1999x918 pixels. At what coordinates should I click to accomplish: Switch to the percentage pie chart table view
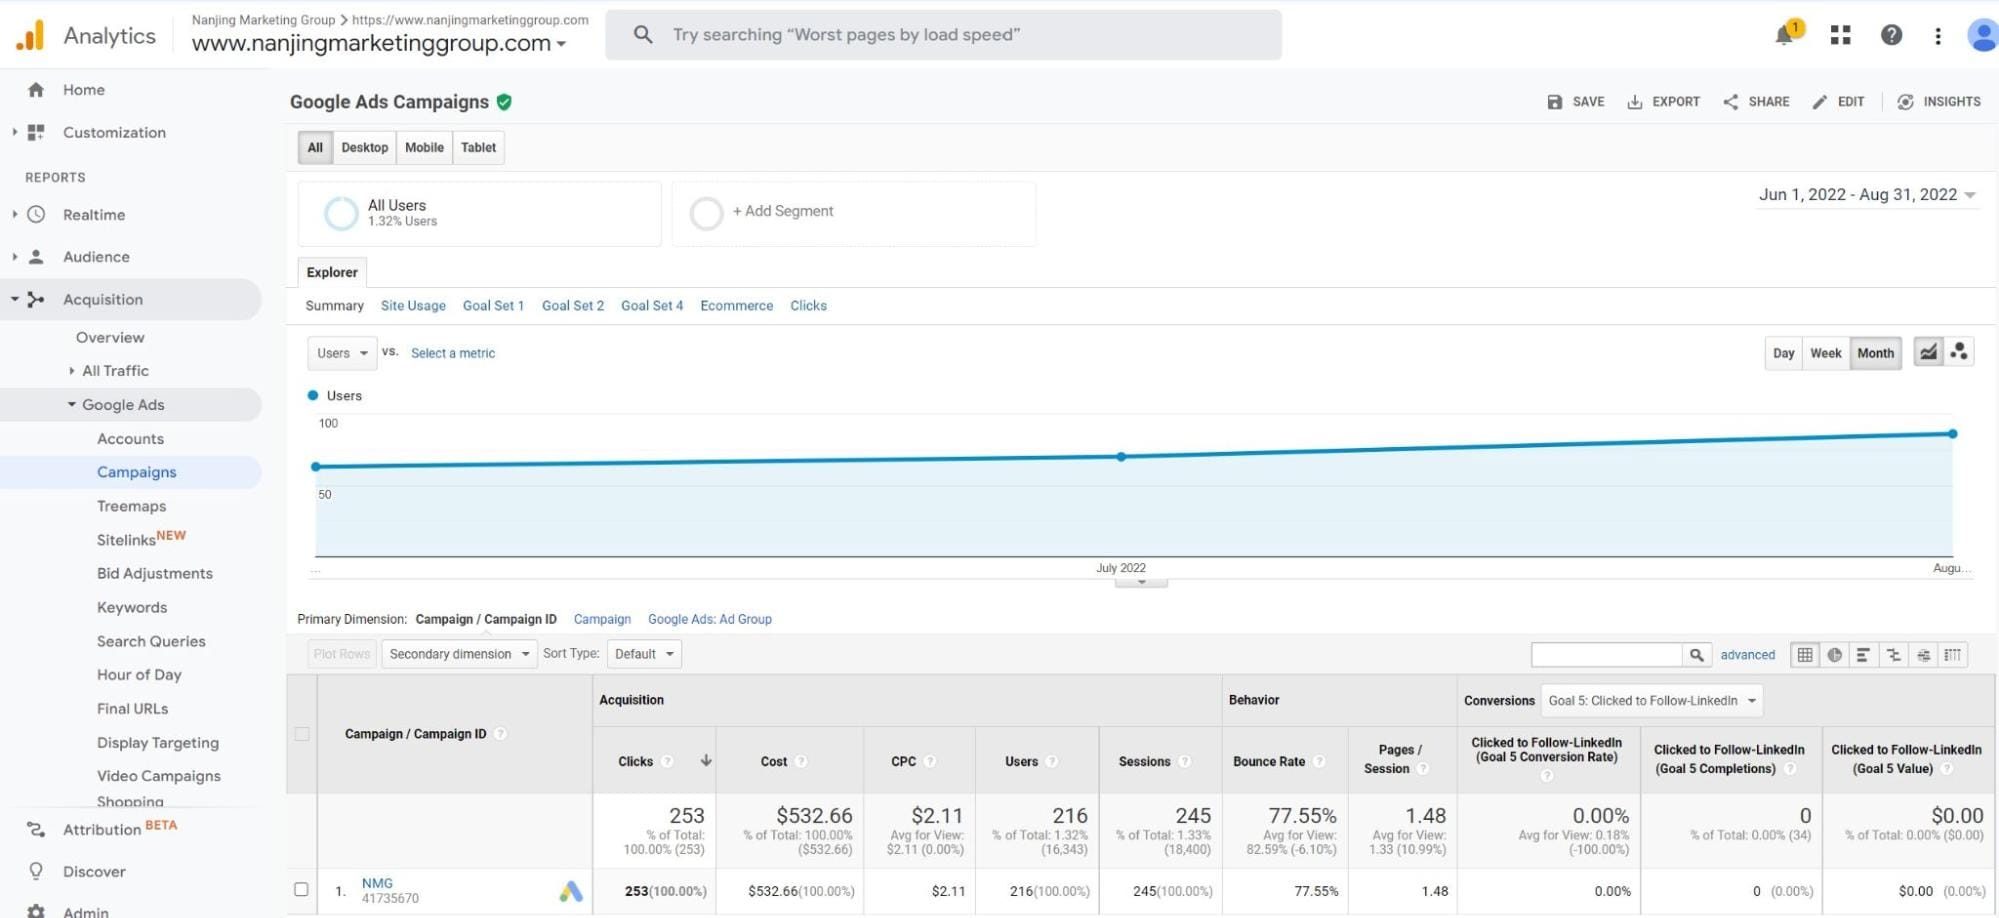click(1834, 654)
